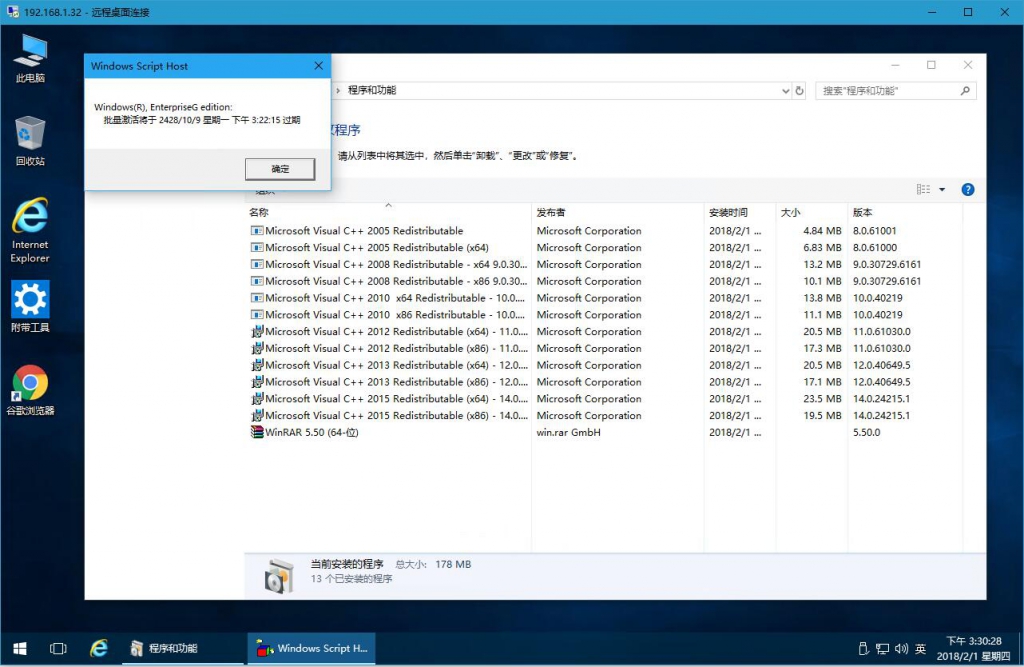Open the view options dropdown arrow
This screenshot has width=1024, height=667.
pyautogui.click(x=942, y=189)
